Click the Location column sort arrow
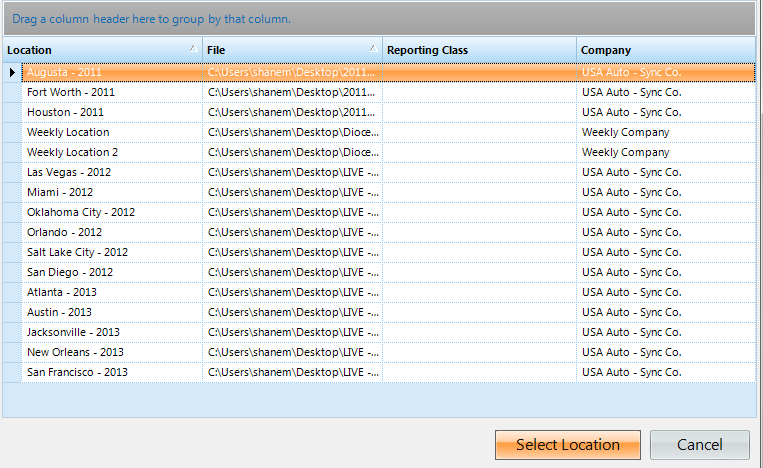The width and height of the screenshot is (763, 468). pyautogui.click(x=193, y=48)
